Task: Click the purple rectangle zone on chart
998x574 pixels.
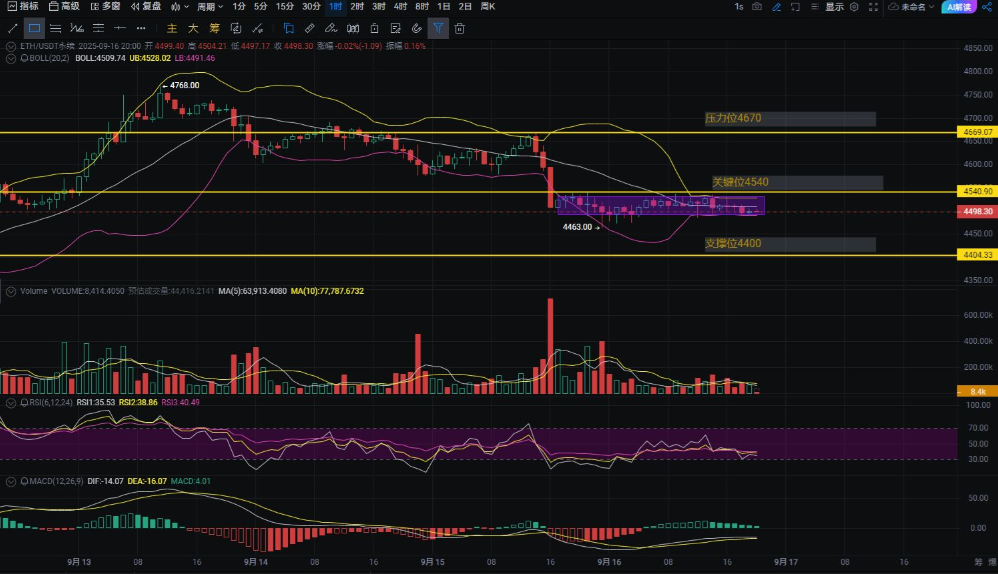Action: click(660, 205)
